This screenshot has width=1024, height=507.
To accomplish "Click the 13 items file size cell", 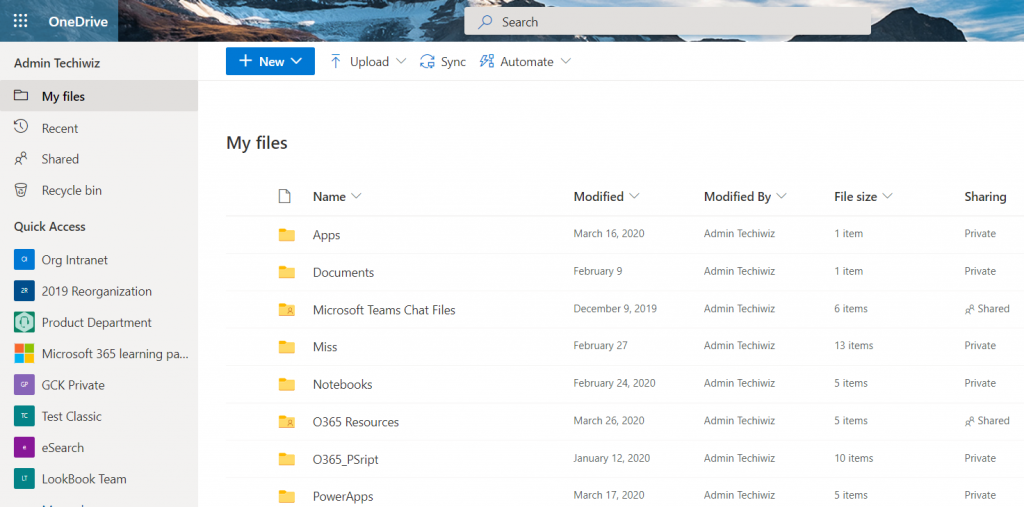I will 854,346.
